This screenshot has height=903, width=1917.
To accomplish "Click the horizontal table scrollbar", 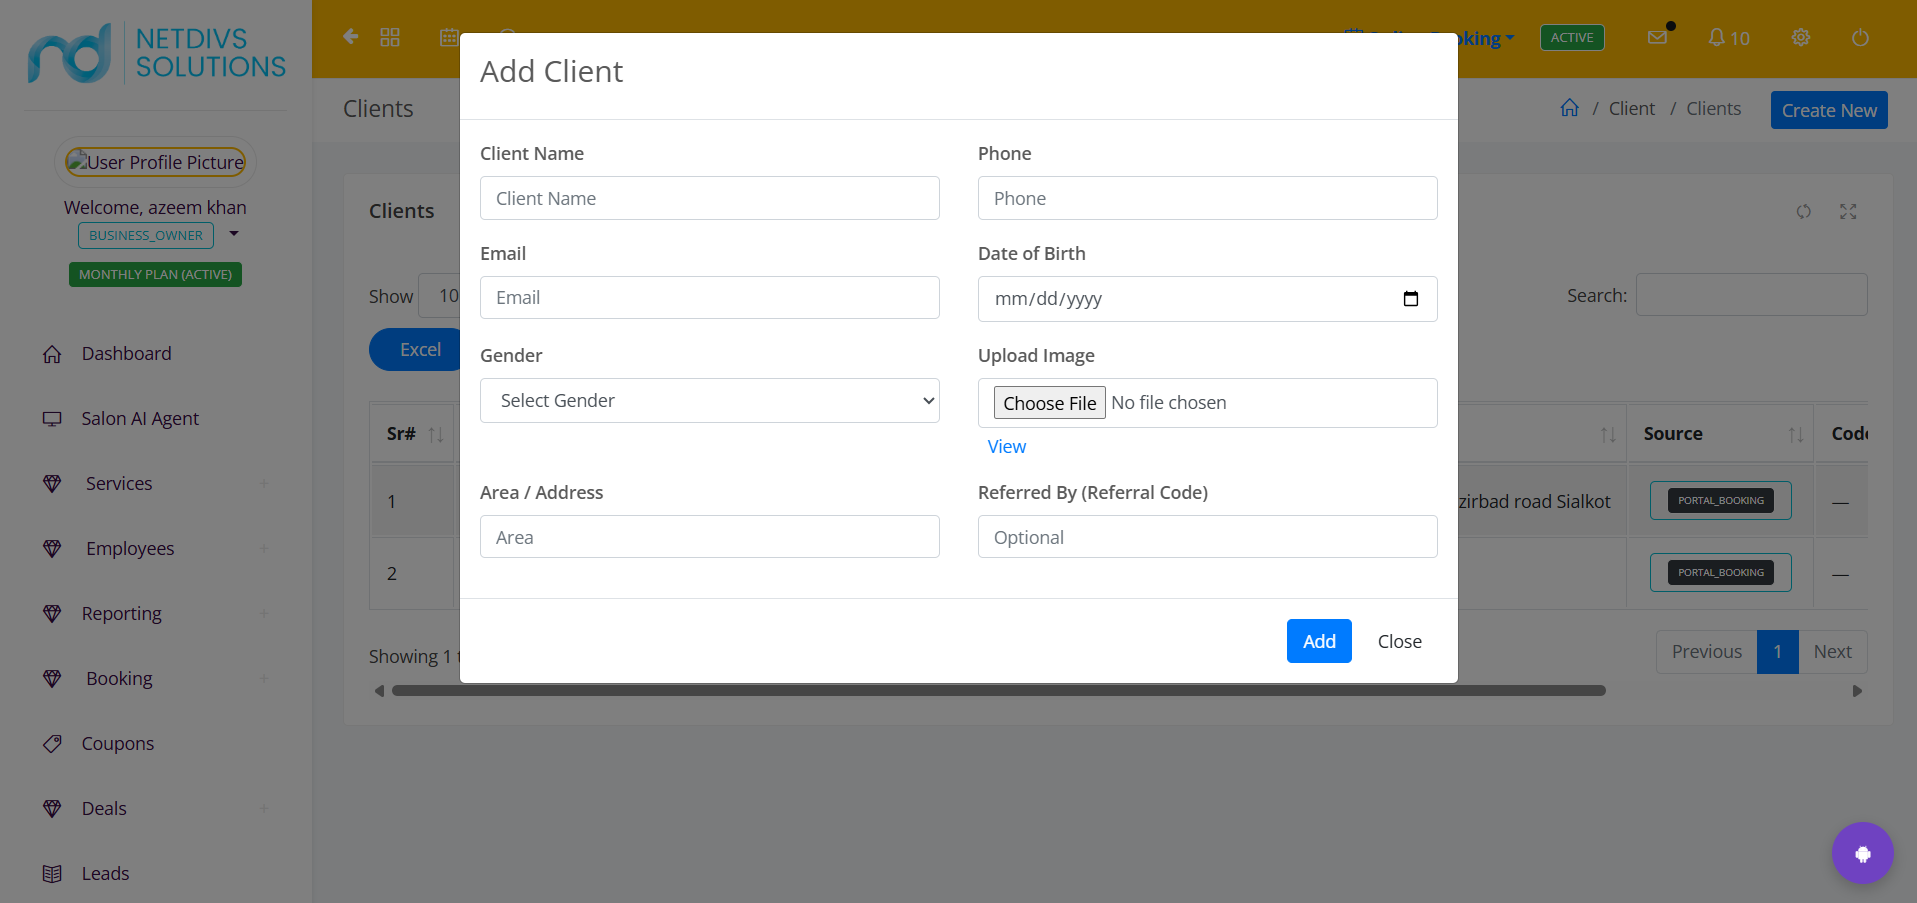I will point(998,691).
